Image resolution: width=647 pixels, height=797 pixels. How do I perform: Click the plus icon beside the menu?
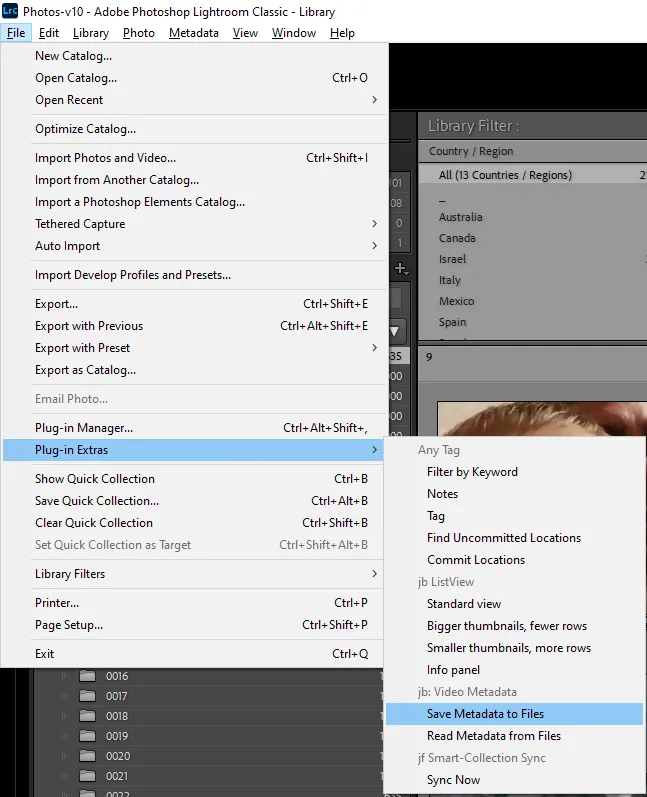click(401, 268)
